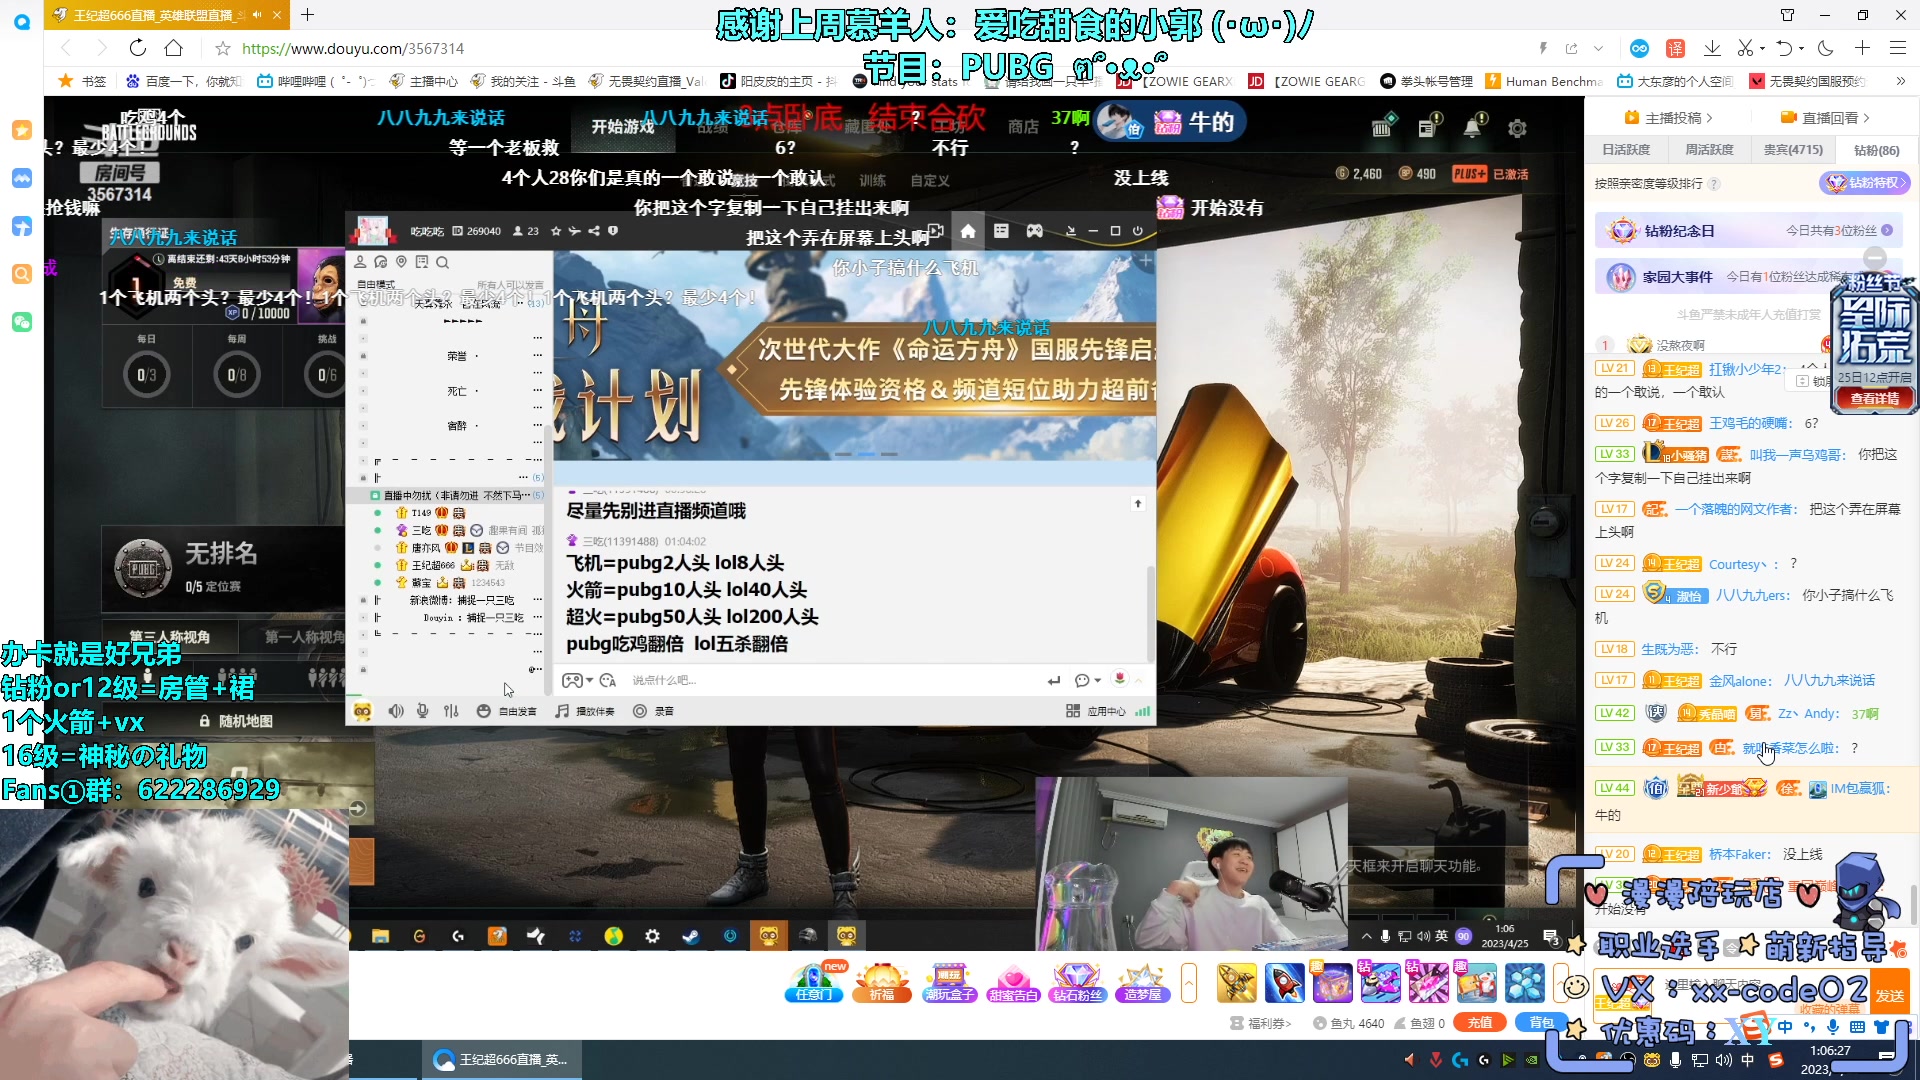Search members in YY channel sidebar
The width and height of the screenshot is (1920, 1080).
tap(442, 262)
